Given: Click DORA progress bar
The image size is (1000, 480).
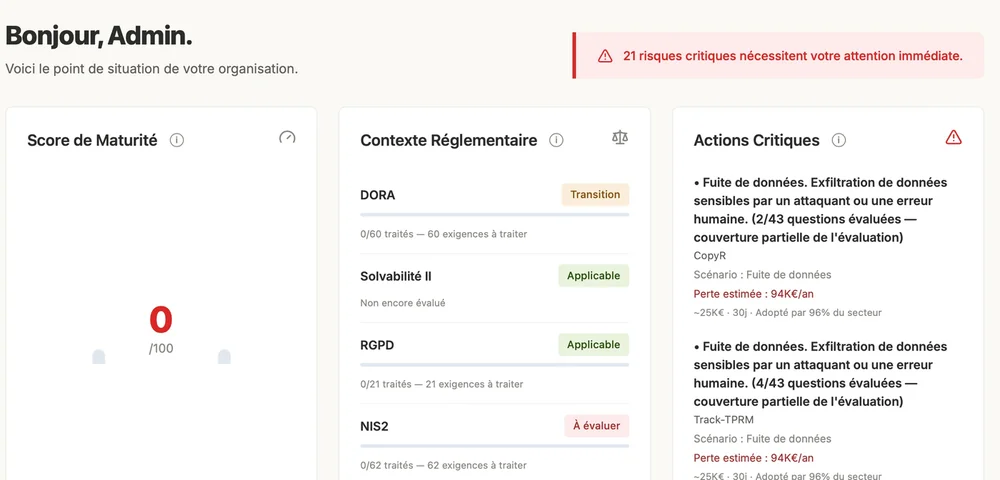Looking at the screenshot, I should (x=494, y=215).
